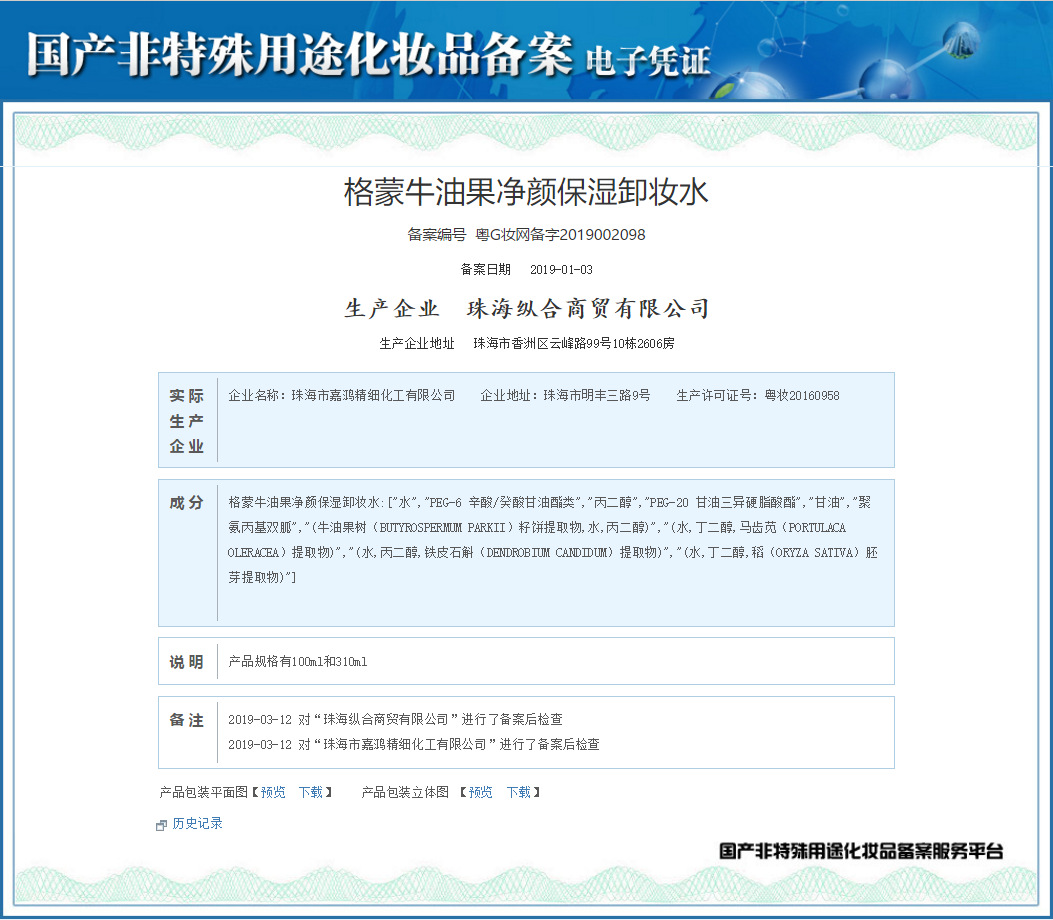Download the 产品包装平面图 image
The height and width of the screenshot is (920, 1053).
click(x=310, y=792)
